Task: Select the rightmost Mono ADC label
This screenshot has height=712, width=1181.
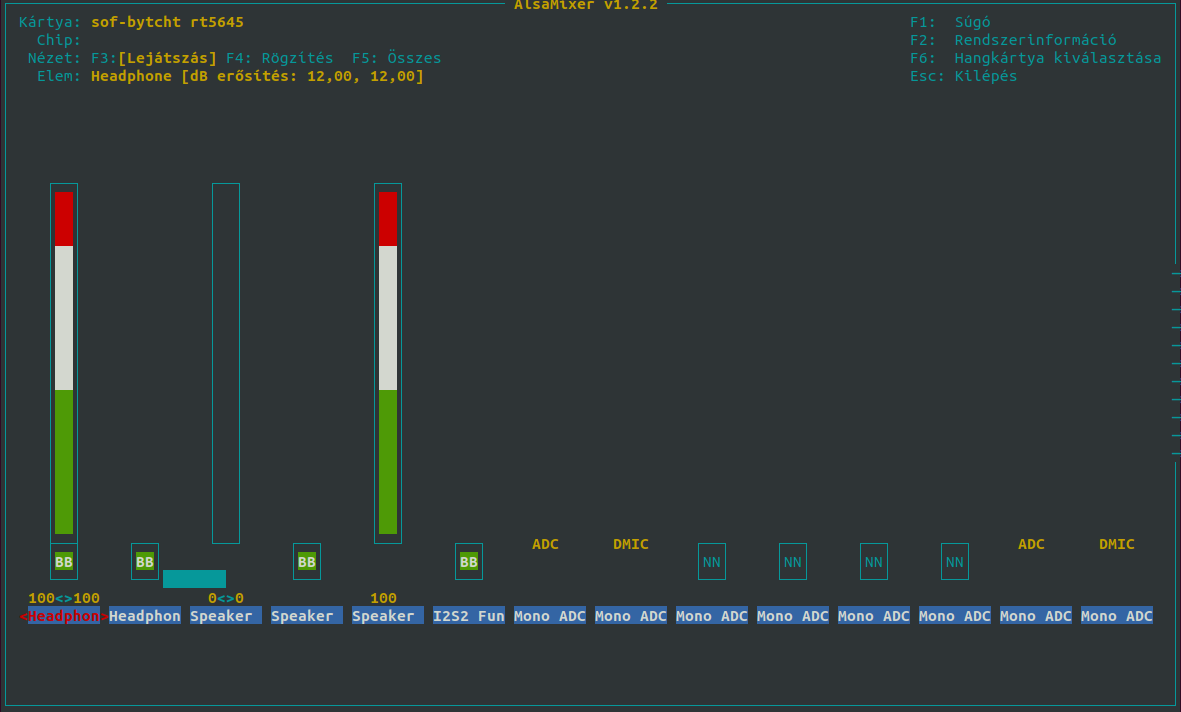Action: pos(1116,616)
